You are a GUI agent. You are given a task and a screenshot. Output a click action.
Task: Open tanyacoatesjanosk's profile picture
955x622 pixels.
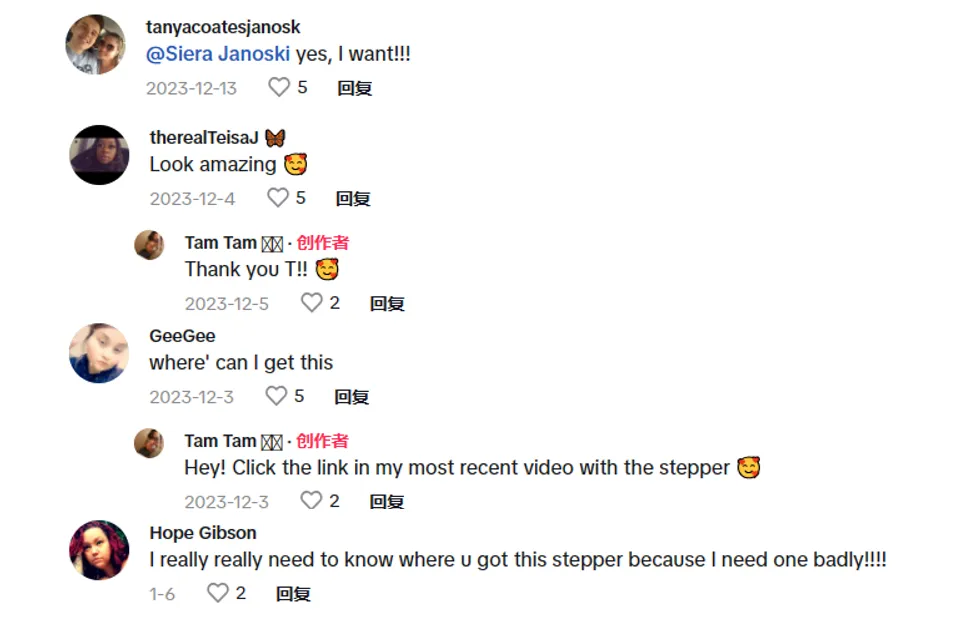95,44
